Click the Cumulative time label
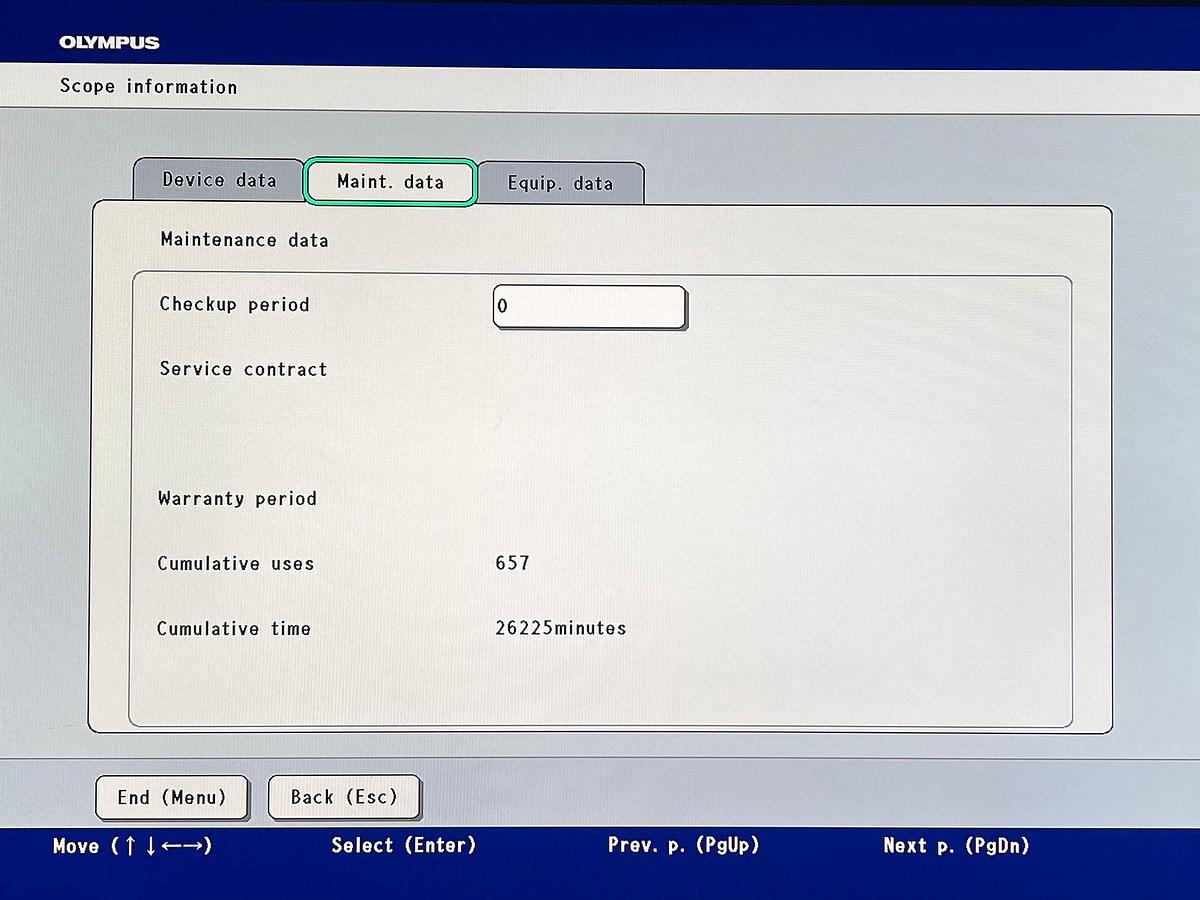1200x900 pixels. pyautogui.click(x=234, y=629)
